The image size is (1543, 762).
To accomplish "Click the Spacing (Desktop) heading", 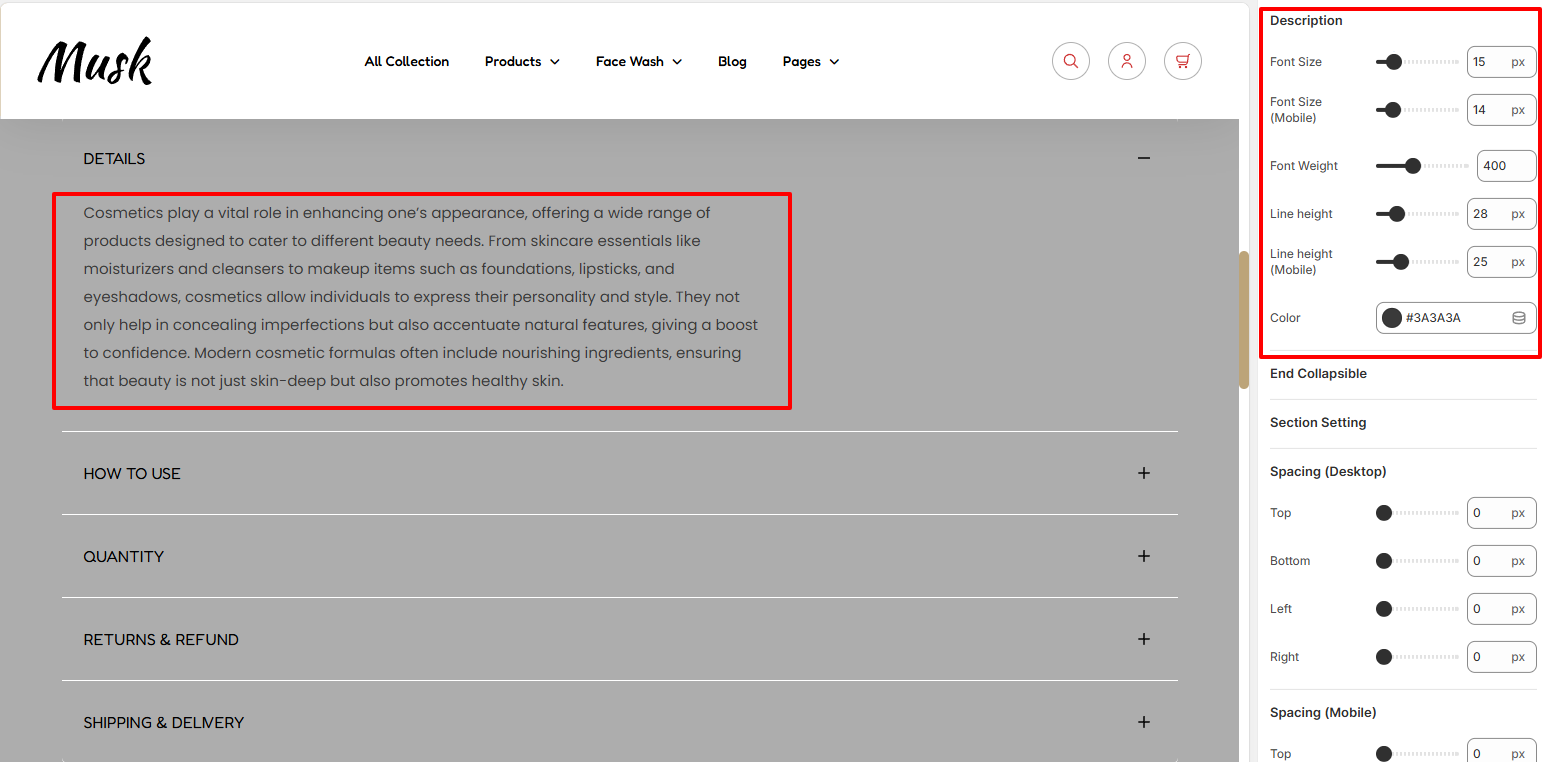I will (1328, 472).
